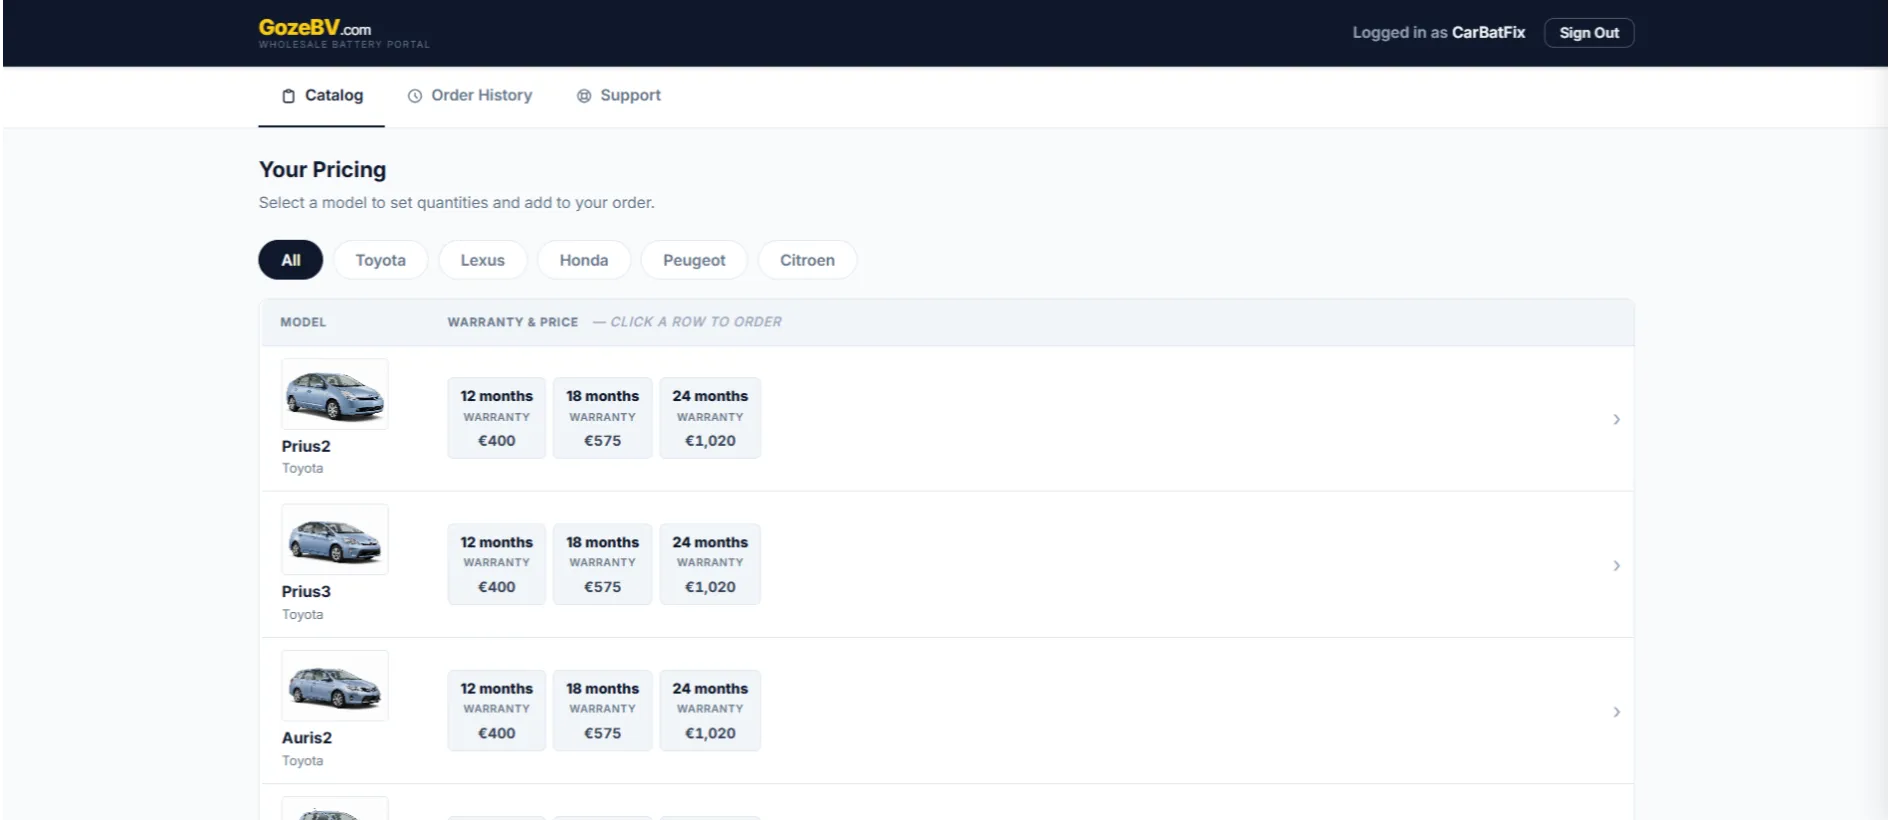Choose Auris2 12 months warranty €400
The image size is (1890, 820).
coord(497,710)
